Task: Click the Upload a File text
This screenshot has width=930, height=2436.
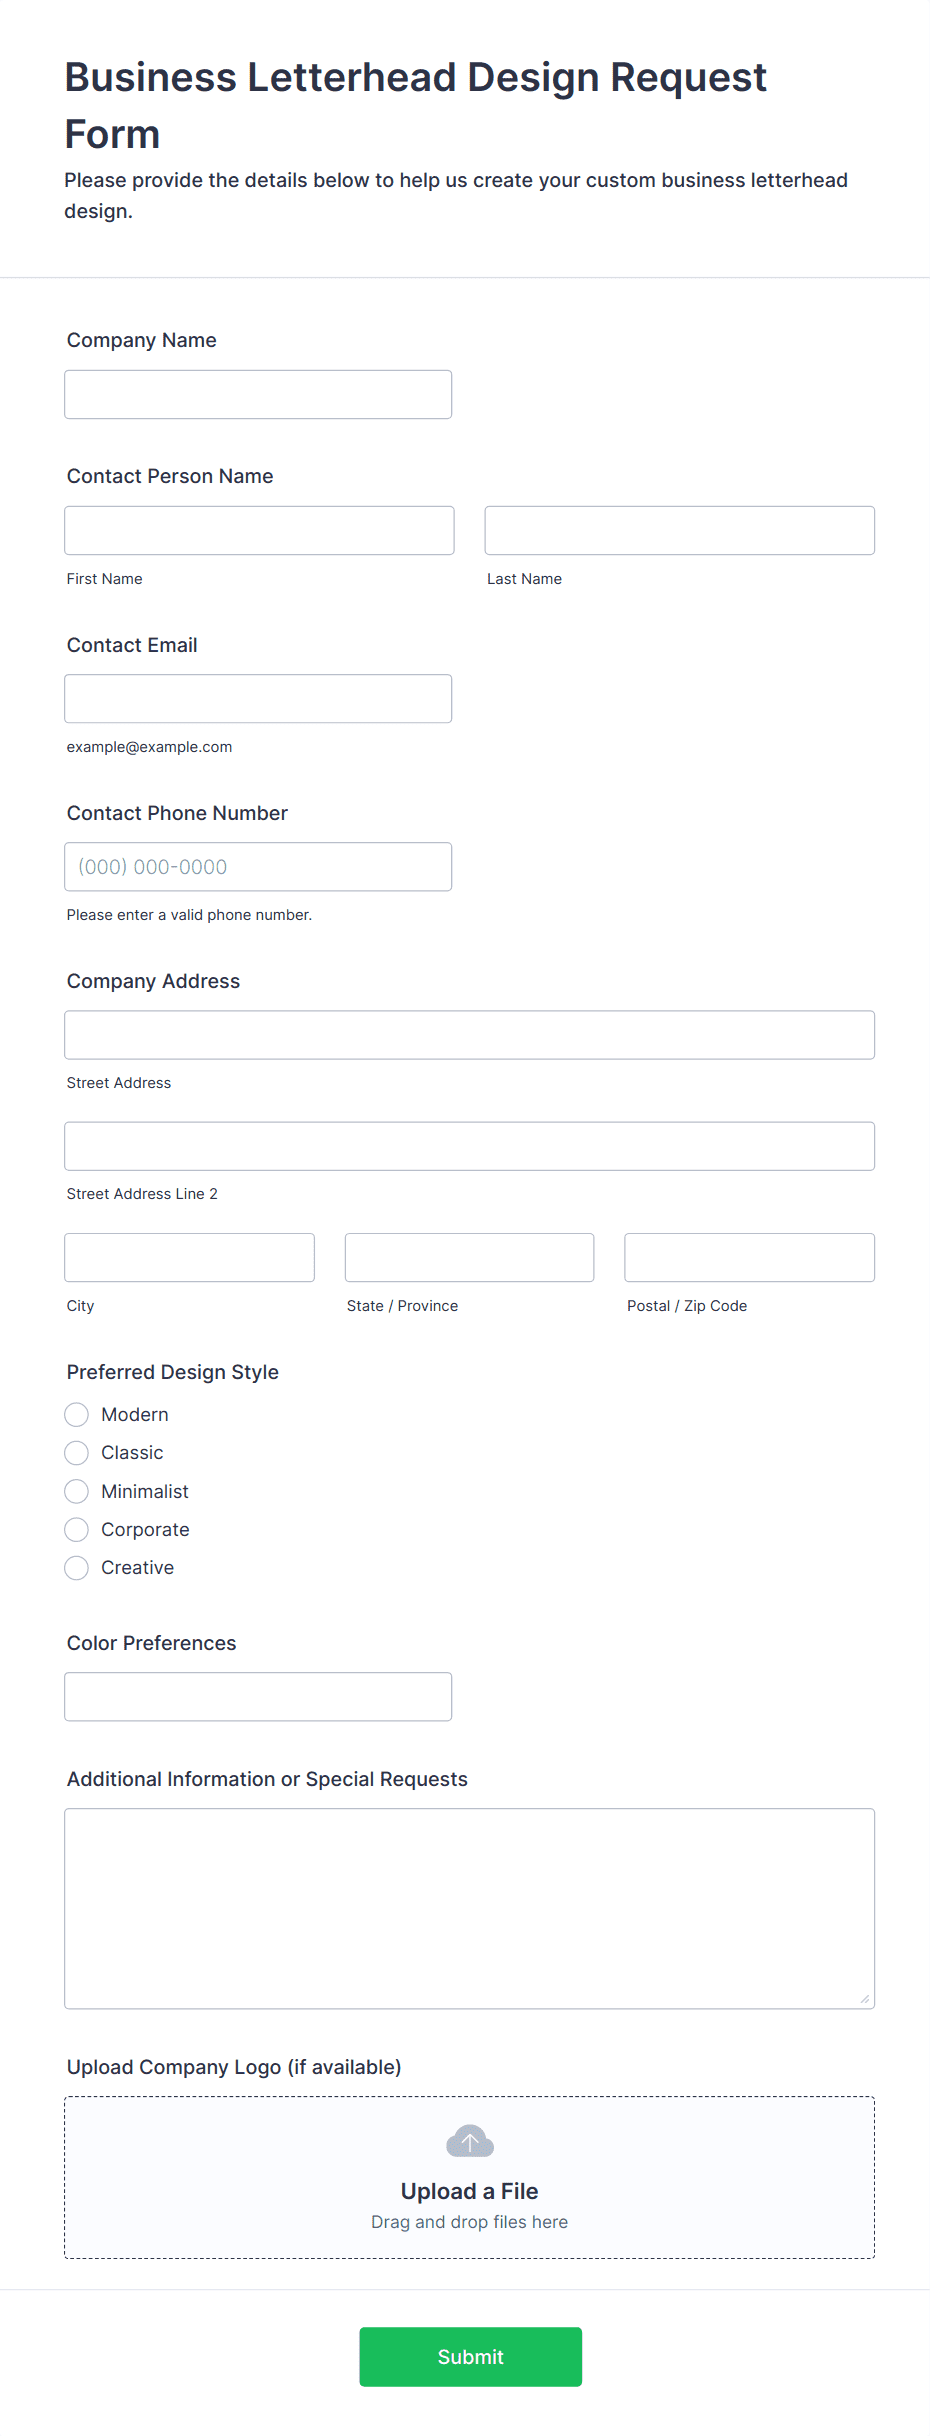Action: click(469, 2191)
